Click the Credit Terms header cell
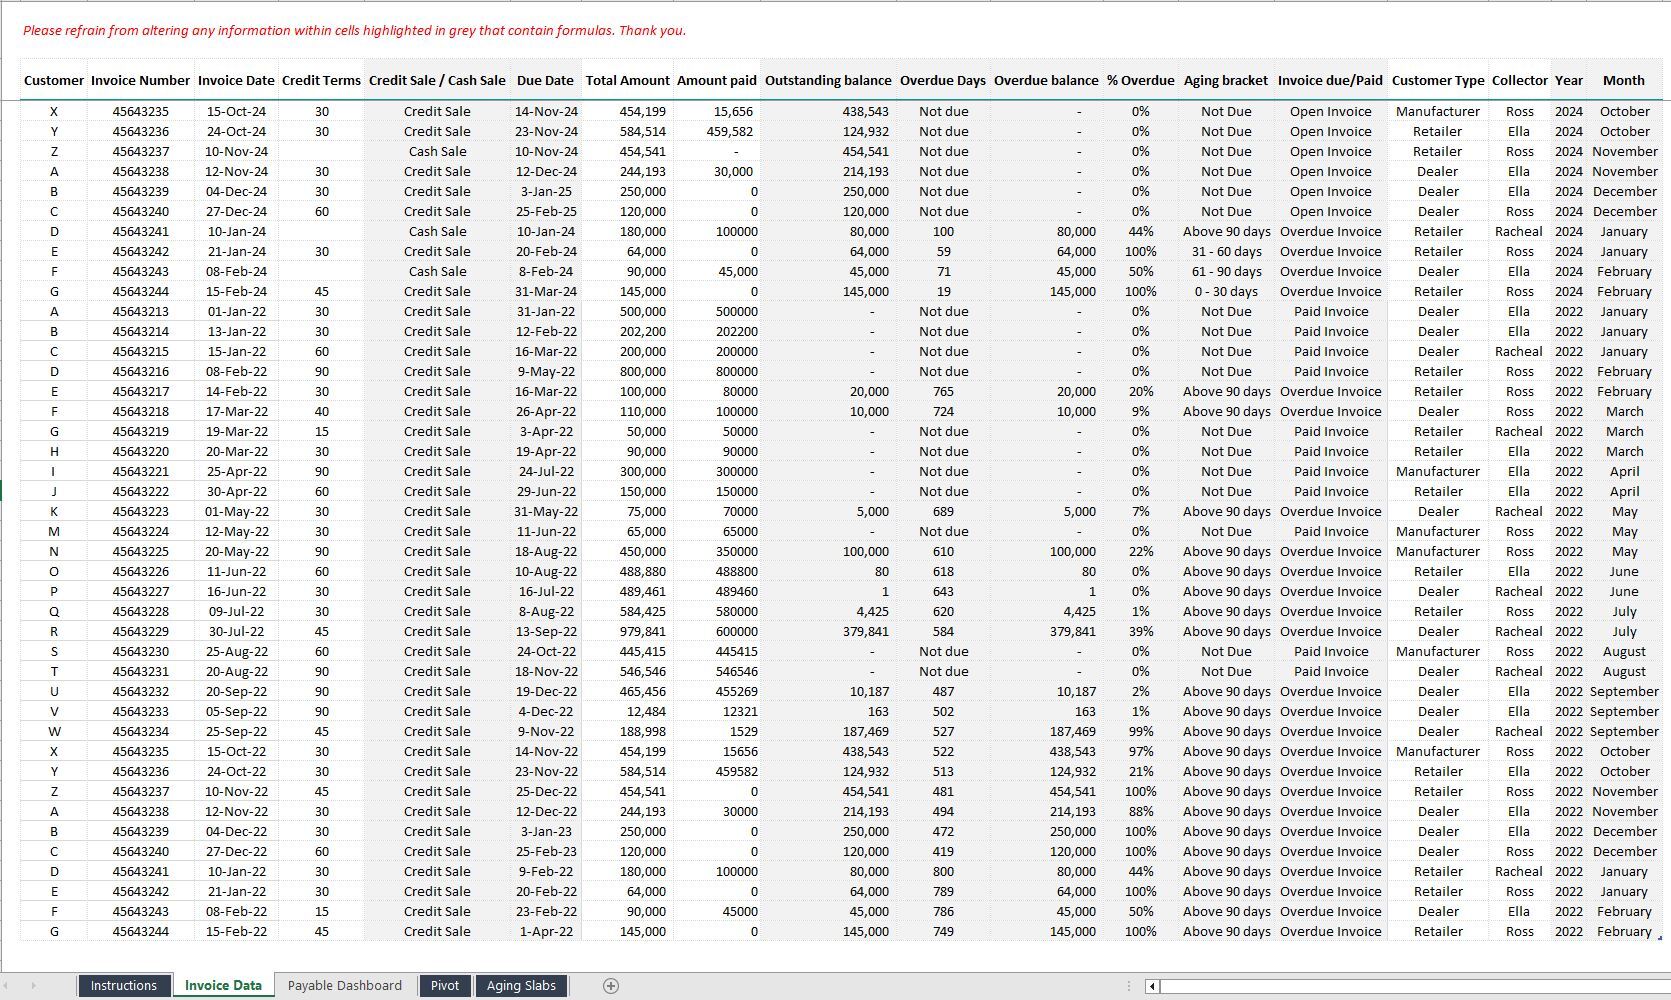The height and width of the screenshot is (1000, 1671). pos(321,80)
